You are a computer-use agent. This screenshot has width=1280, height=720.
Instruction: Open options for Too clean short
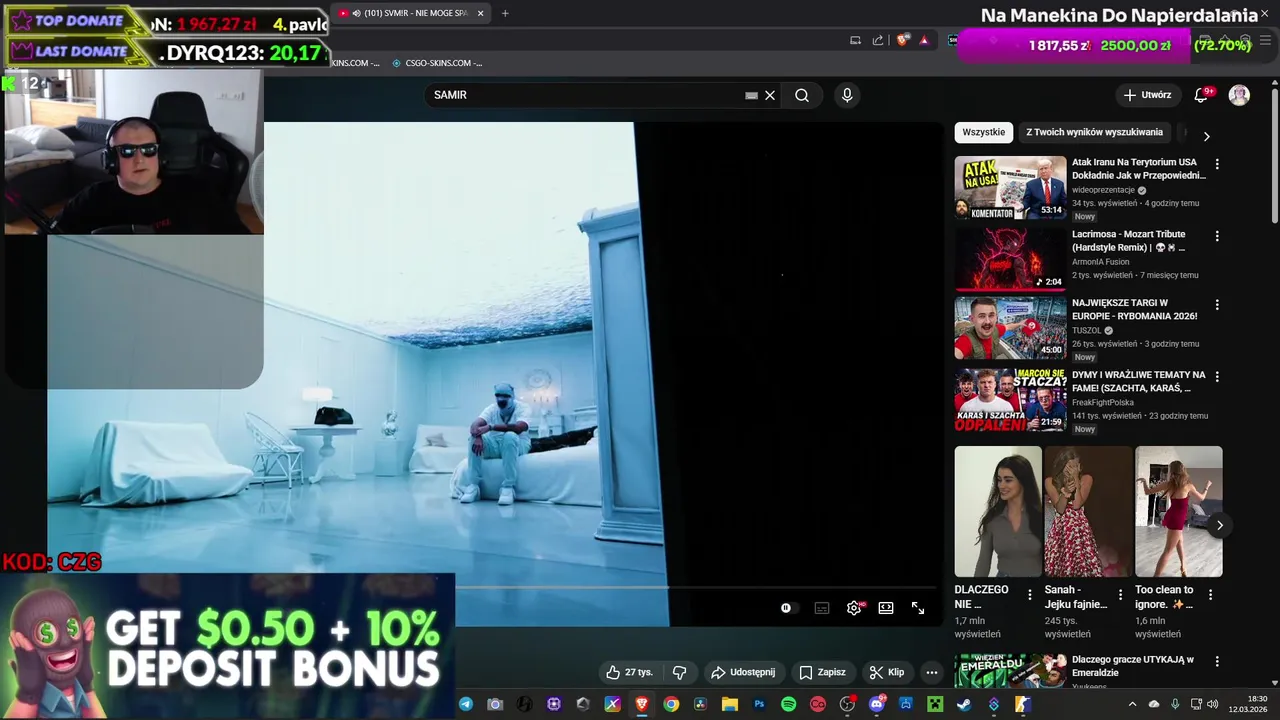(1210, 594)
